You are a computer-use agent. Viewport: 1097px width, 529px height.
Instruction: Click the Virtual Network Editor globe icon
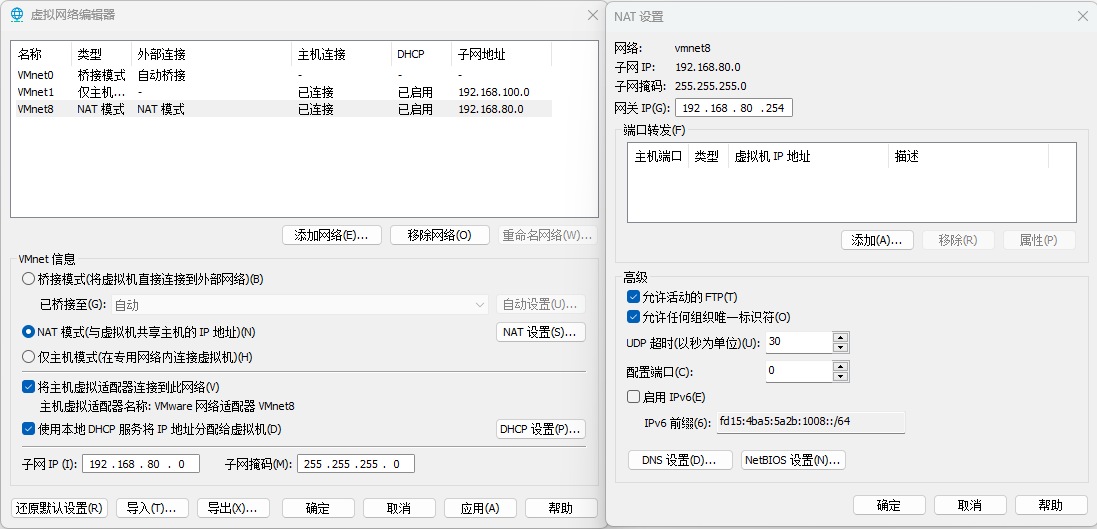click(16, 15)
